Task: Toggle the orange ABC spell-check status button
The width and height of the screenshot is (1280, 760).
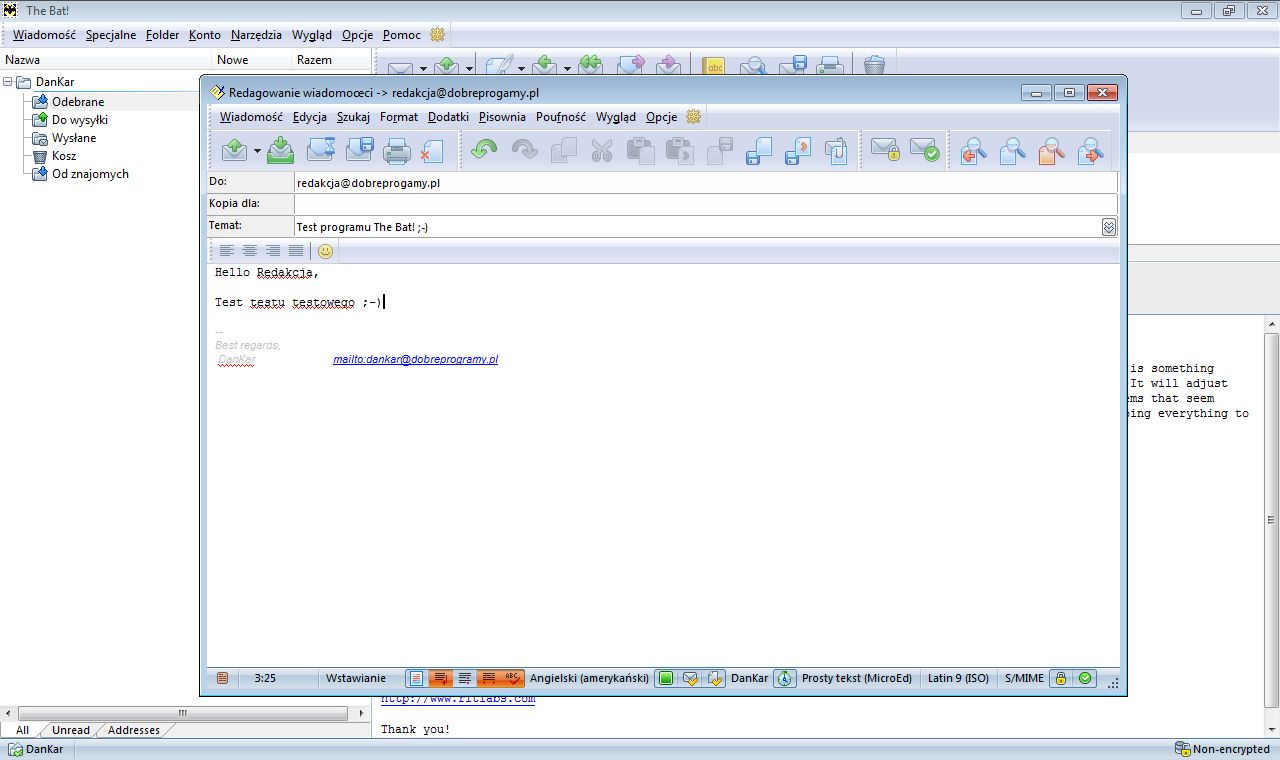Action: (512, 678)
